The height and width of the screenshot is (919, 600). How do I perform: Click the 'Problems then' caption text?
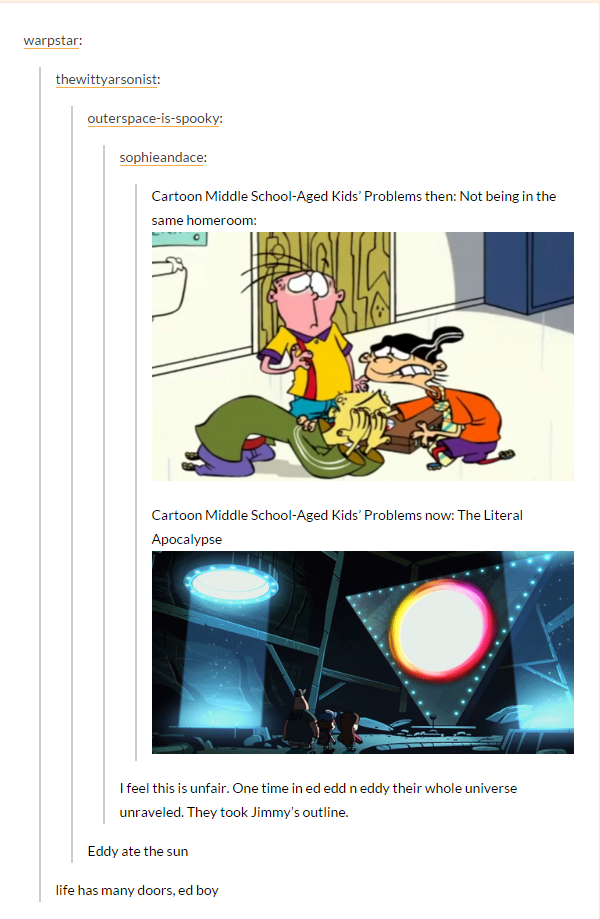click(353, 208)
